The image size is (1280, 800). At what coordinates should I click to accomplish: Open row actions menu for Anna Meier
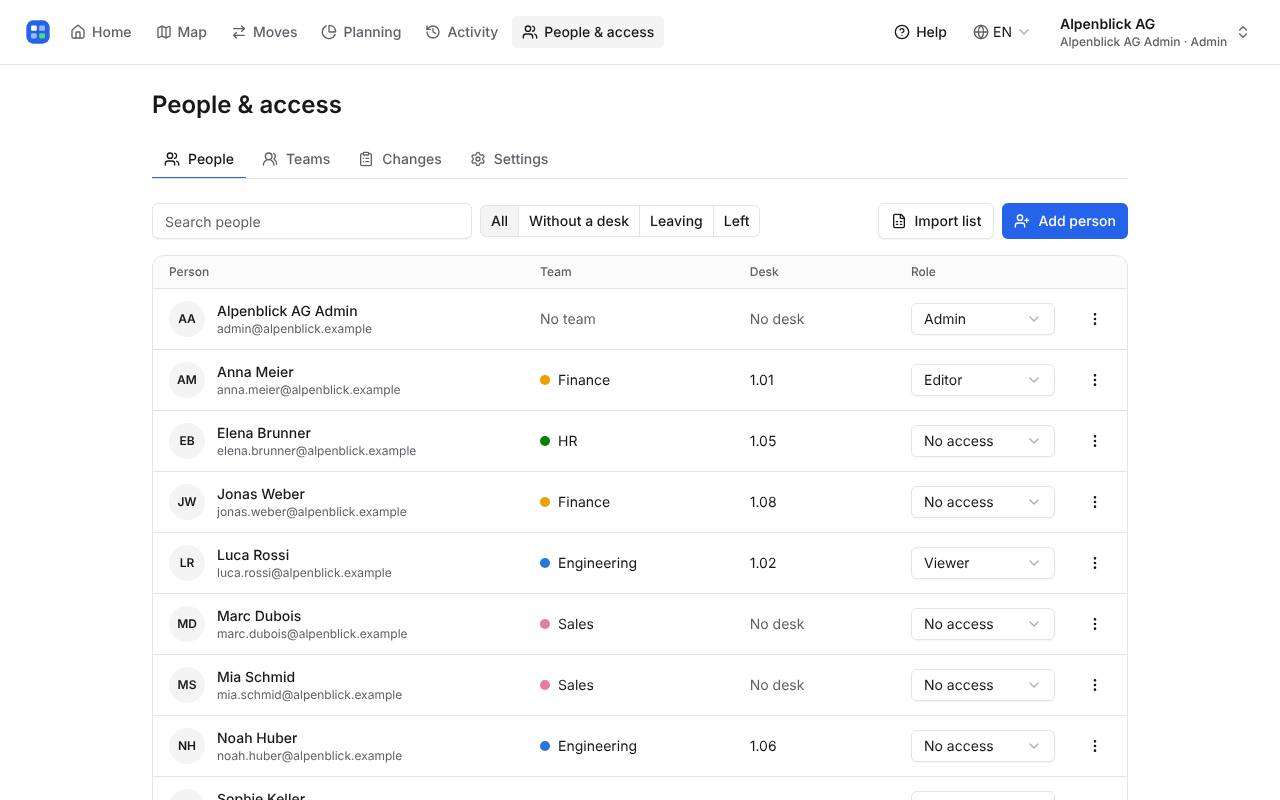[x=1095, y=380]
